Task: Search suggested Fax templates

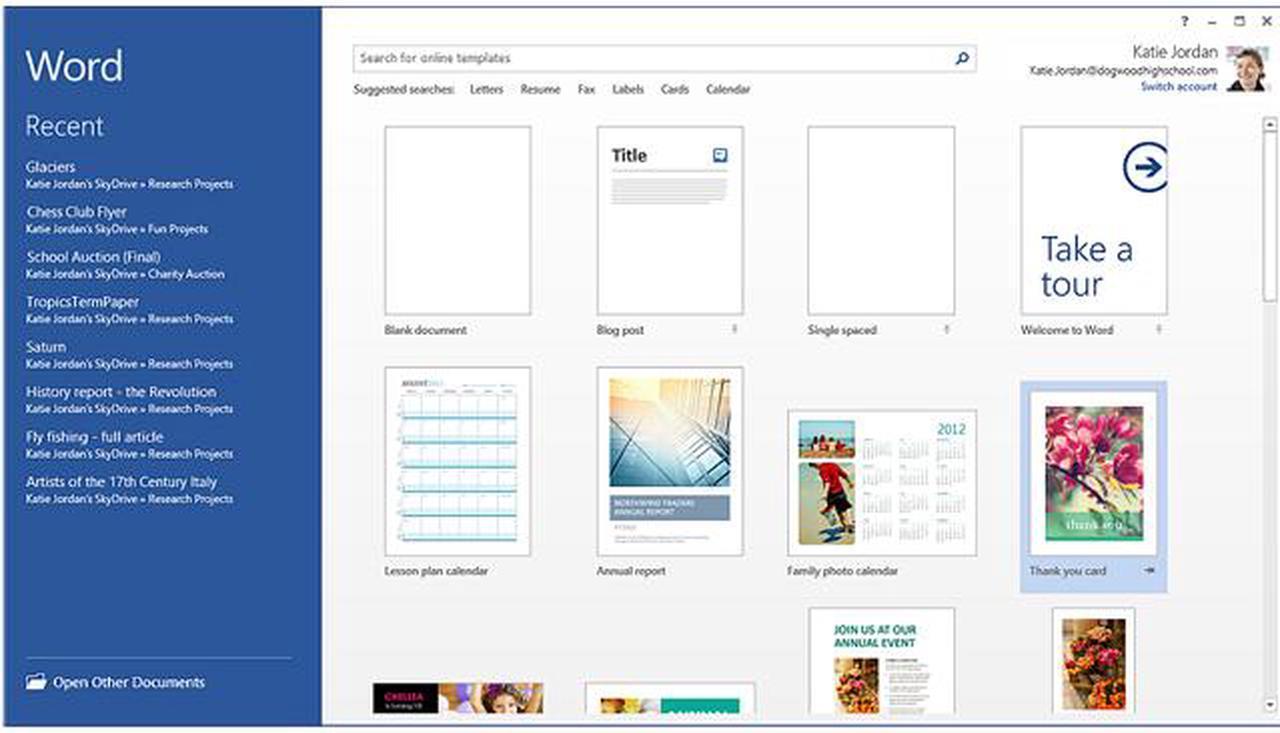Action: [586, 89]
